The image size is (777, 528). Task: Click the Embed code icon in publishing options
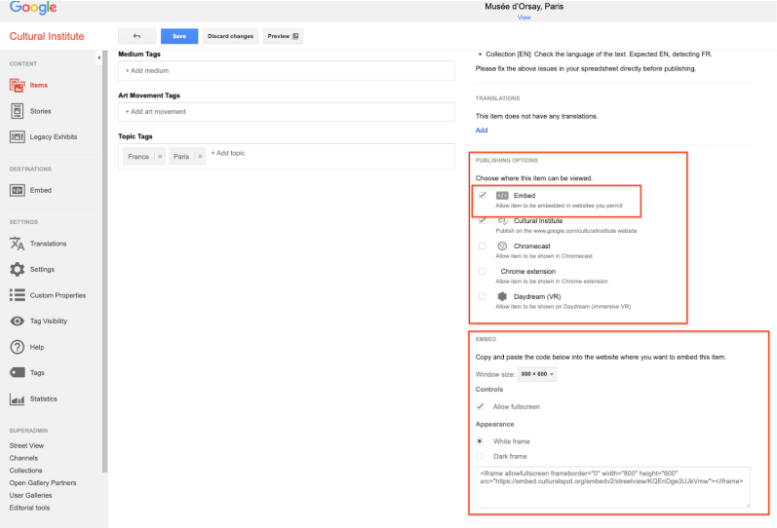point(502,196)
